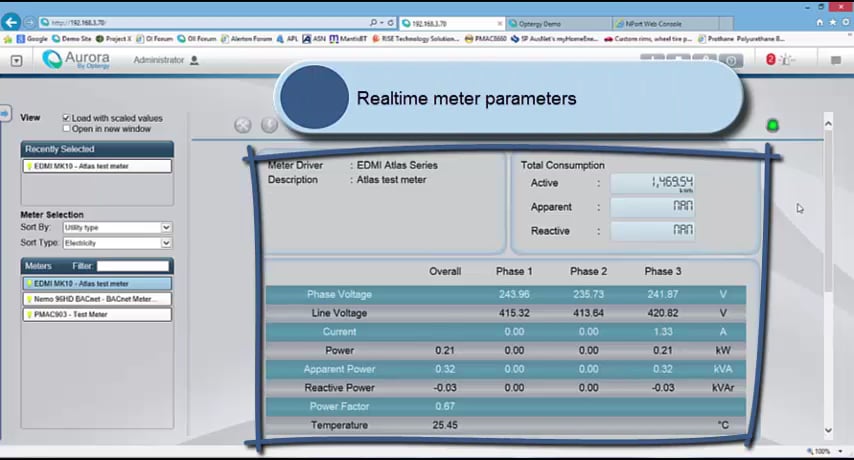Close the 192.168.3.70 browser tab
Viewport: 854px width, 460px height.
pos(500,23)
